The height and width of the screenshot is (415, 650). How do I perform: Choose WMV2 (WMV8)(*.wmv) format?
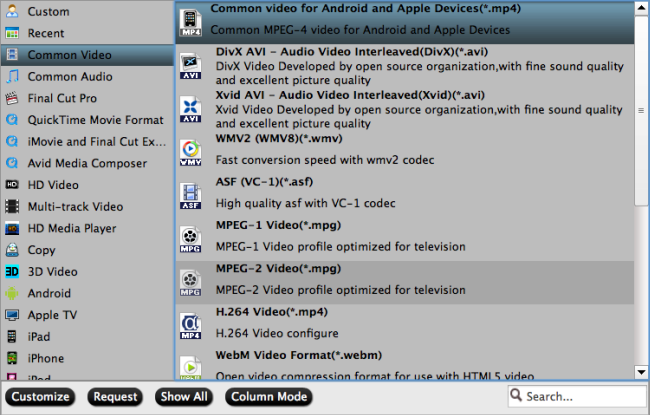pos(405,153)
